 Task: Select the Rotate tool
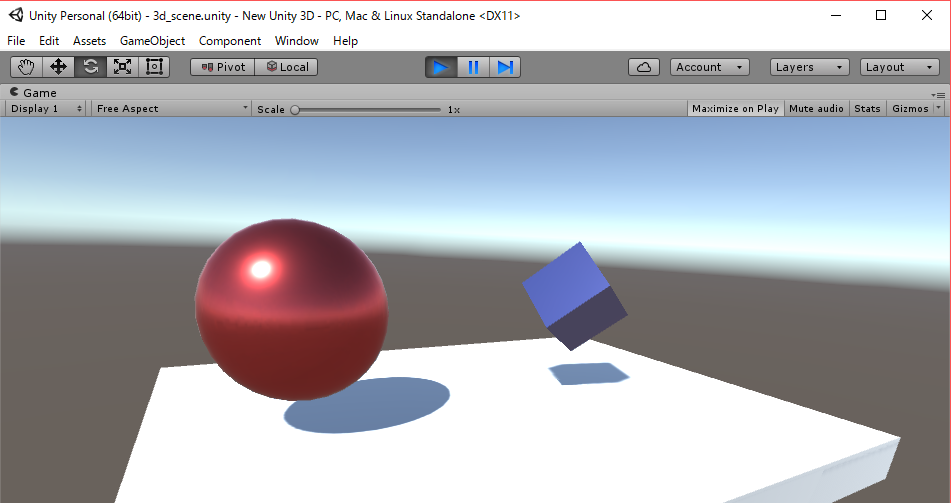point(91,67)
